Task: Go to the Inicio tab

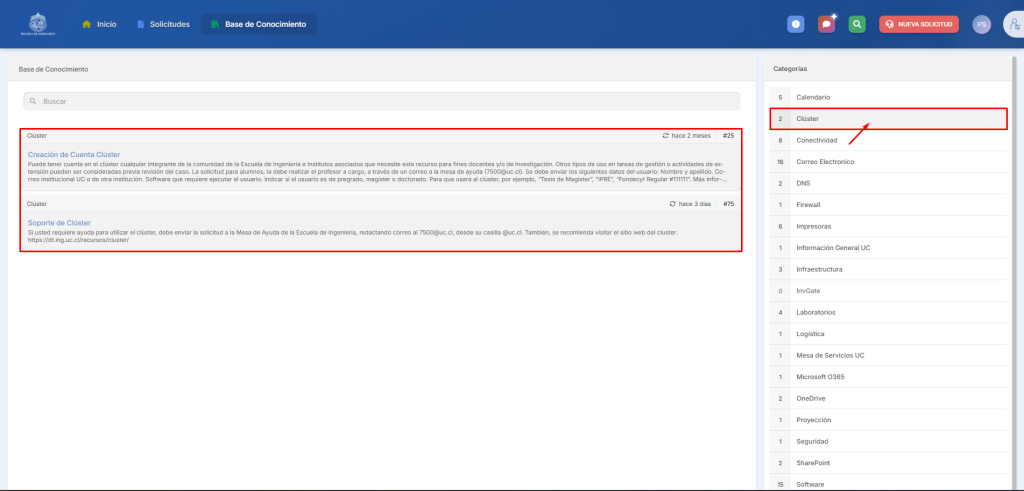Action: [98, 24]
